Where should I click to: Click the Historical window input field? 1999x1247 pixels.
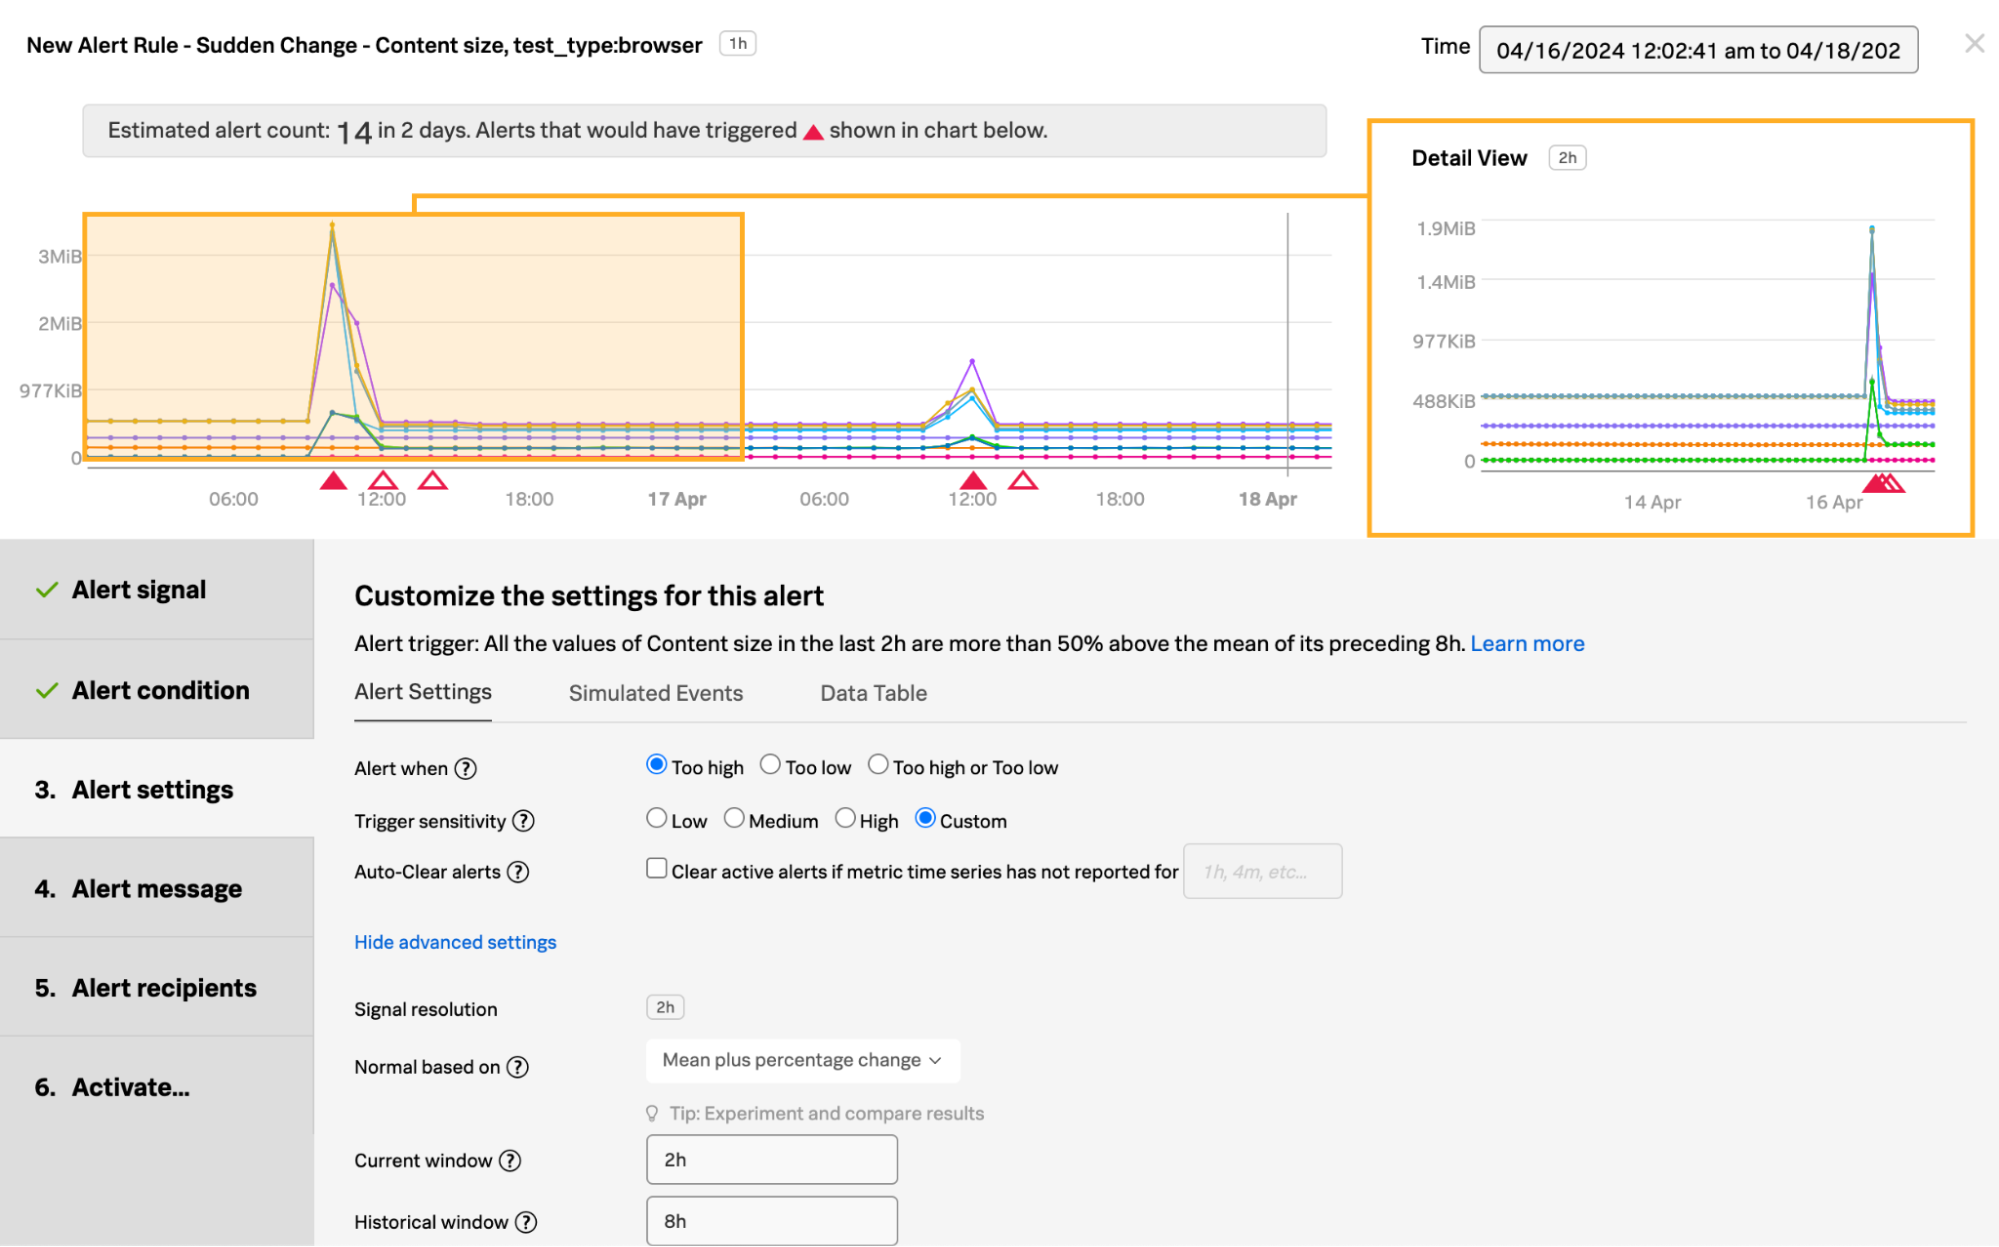click(771, 1221)
